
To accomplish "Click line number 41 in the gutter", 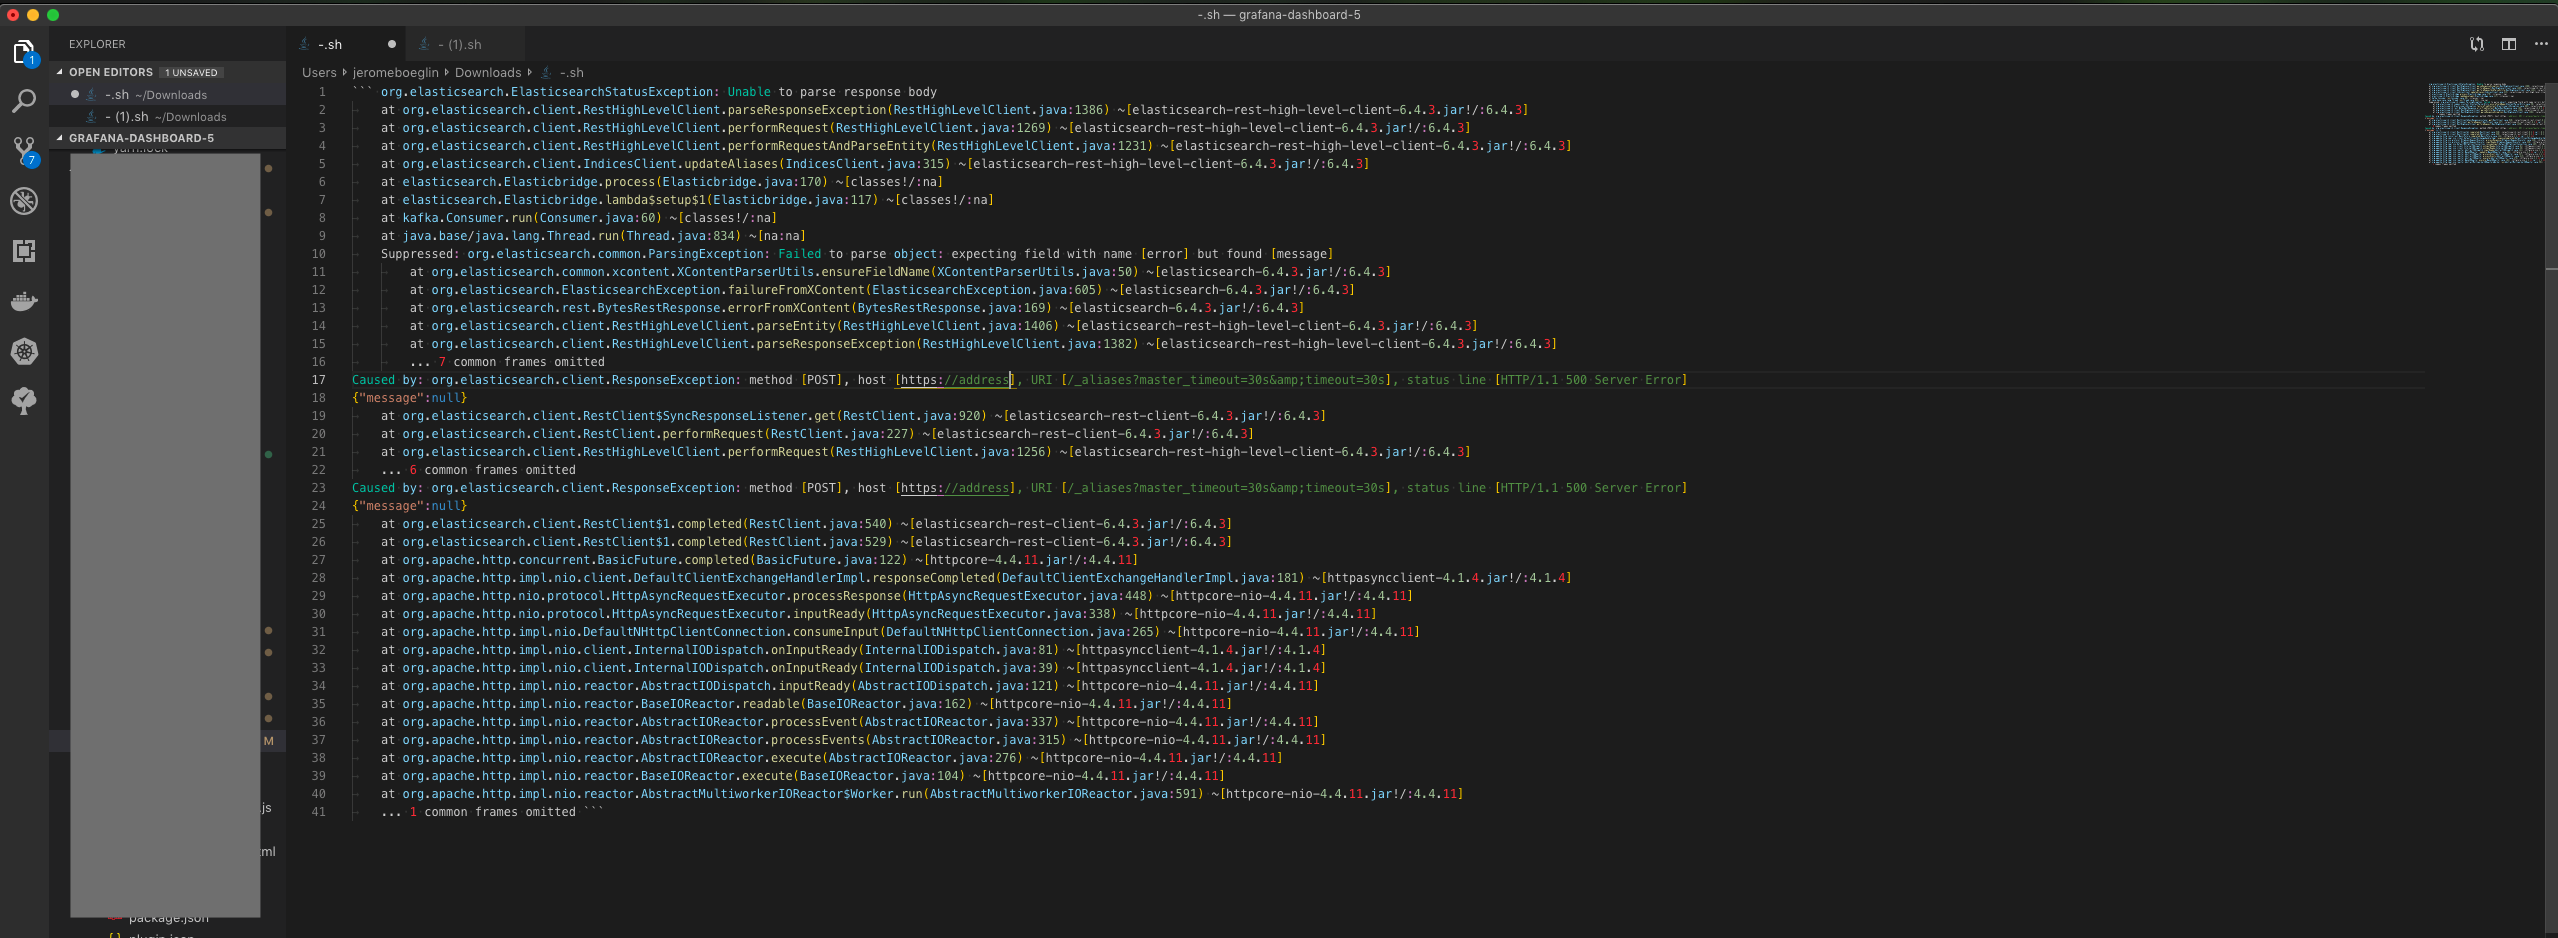I will 318,812.
